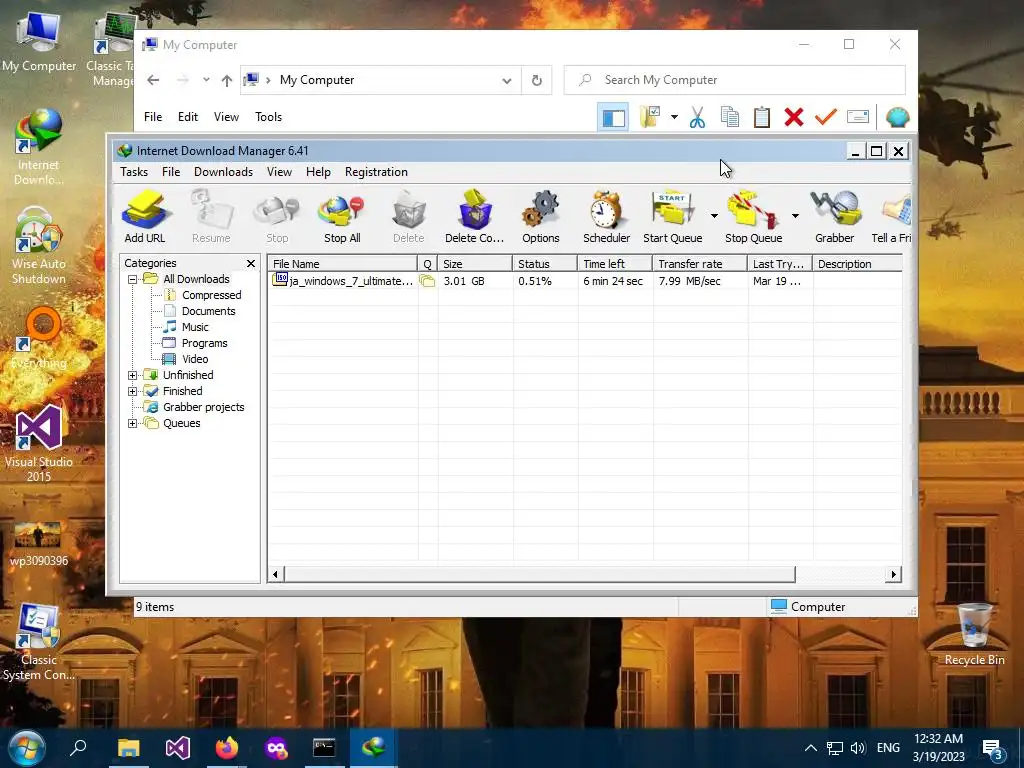Click the Start Queue icon
The width and height of the screenshot is (1024, 768).
pos(673,216)
